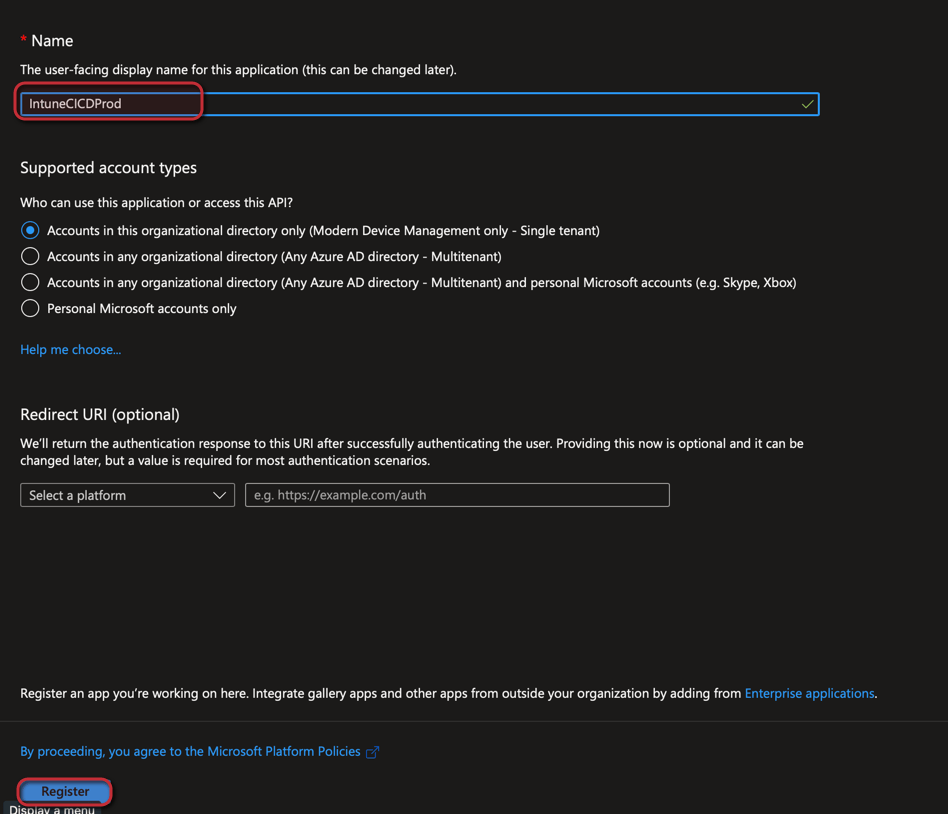The image size is (948, 814).
Task: Click the platform dropdown chevron arrow
Action: [x=219, y=495]
